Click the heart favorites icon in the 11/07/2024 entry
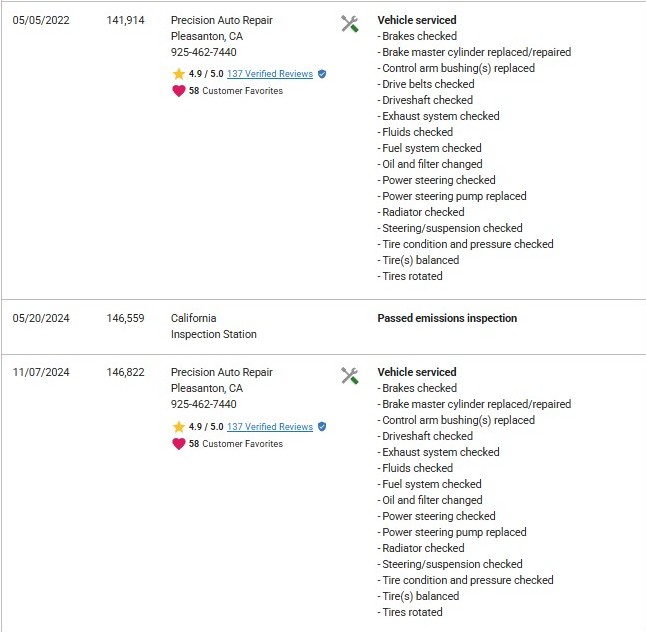The image size is (646, 632). pos(178,443)
